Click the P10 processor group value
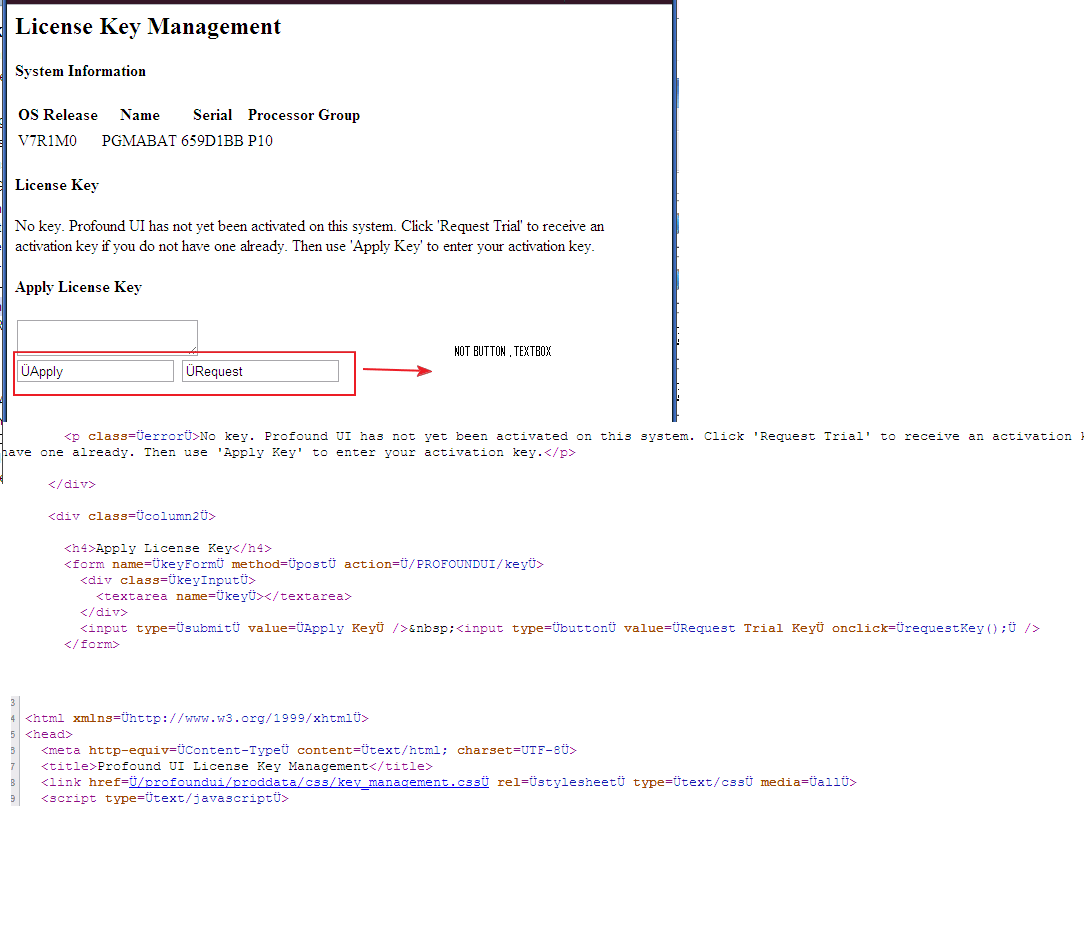The image size is (1084, 931). pyautogui.click(x=261, y=141)
